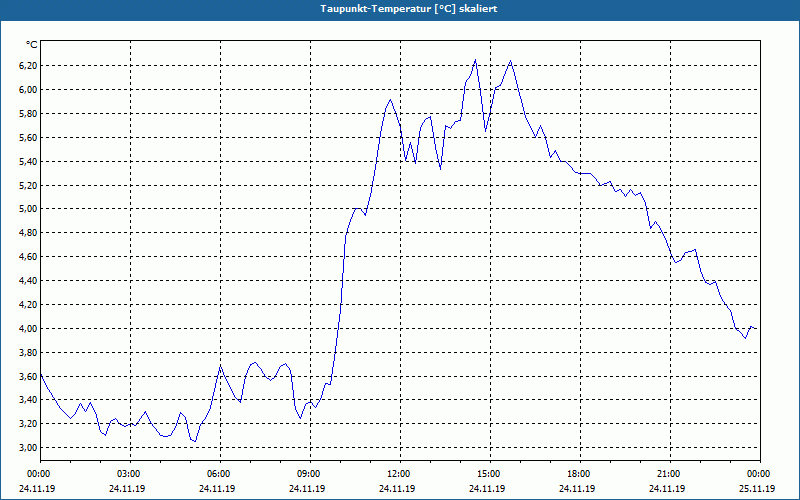Select the 5,60 y-axis value
Image resolution: width=800 pixels, height=500 pixels.
(x=28, y=138)
